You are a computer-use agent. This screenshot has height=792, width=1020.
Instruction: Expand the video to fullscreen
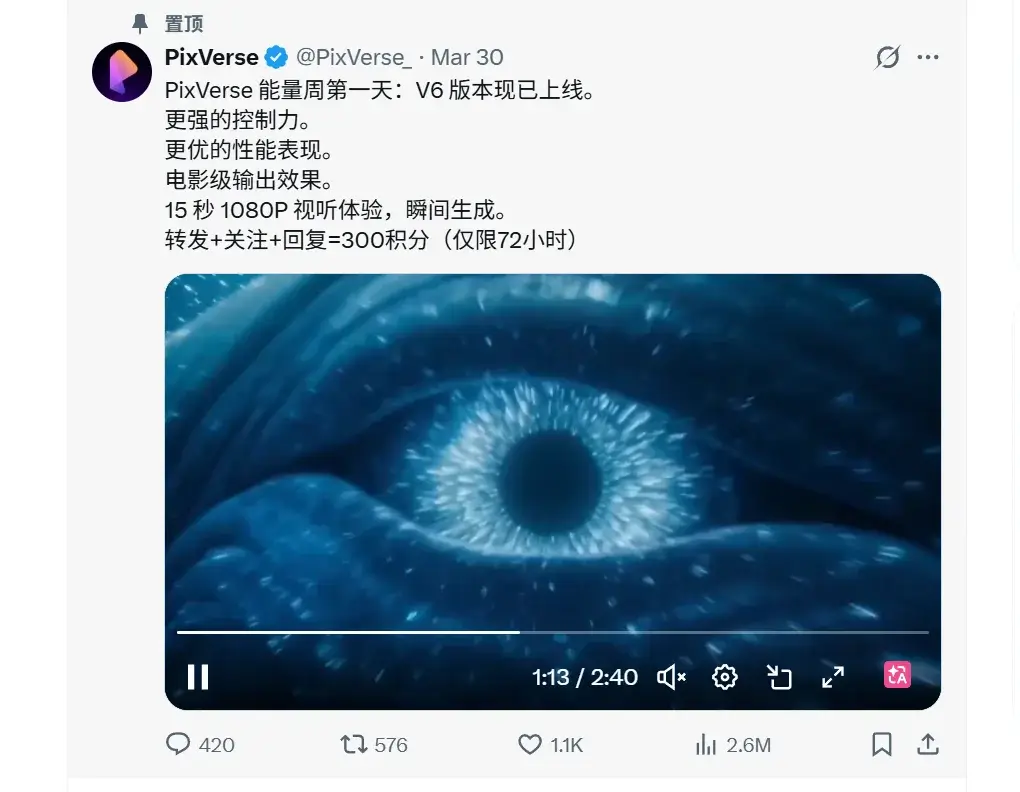[833, 678]
